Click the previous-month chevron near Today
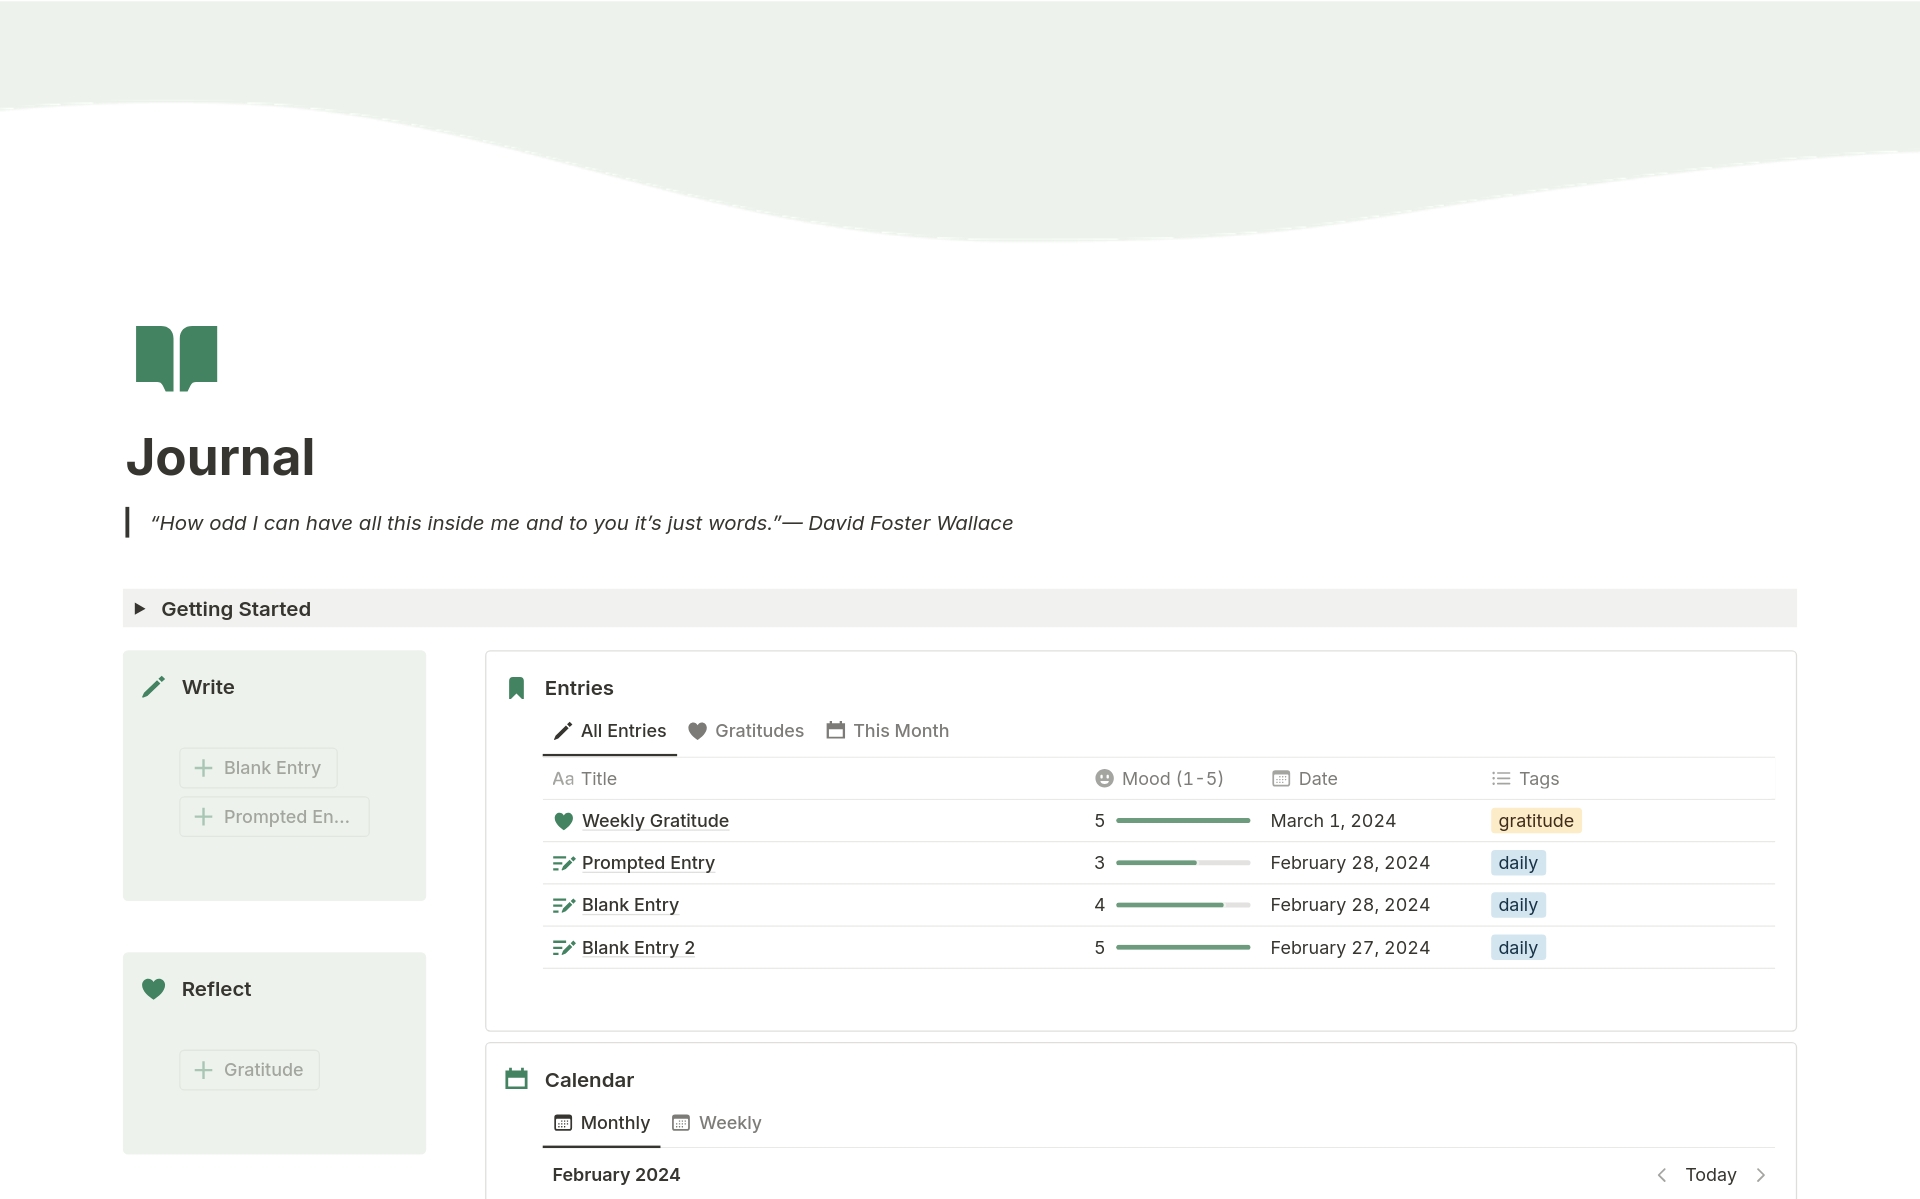This screenshot has width=1920, height=1199. pos(1662,1174)
